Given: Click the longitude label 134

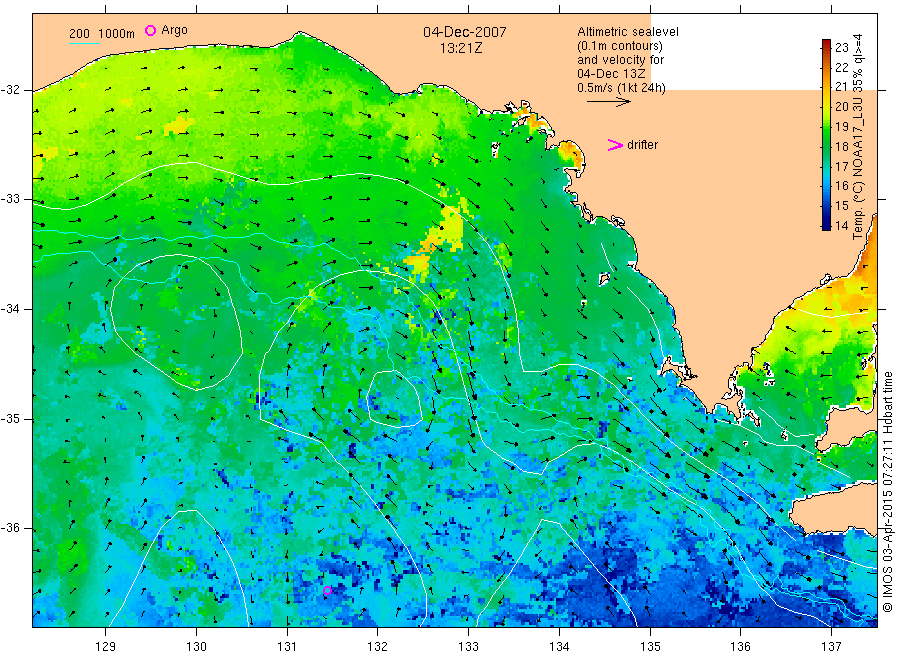Looking at the screenshot, I should 559,647.
